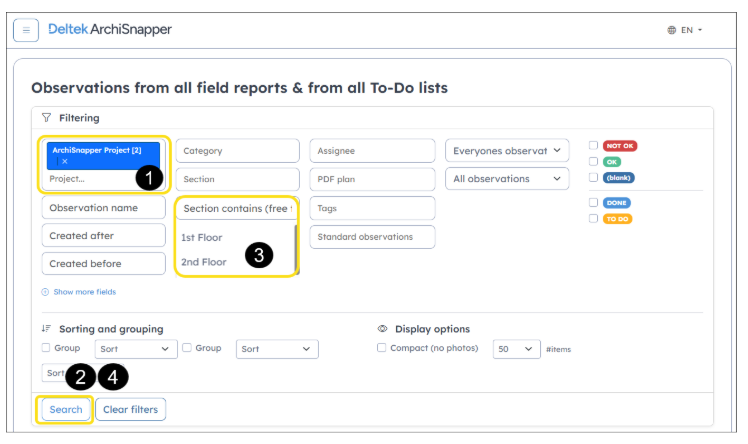Click the Filtering funnel icon
Viewport: 748px width, 444px height.
46,118
